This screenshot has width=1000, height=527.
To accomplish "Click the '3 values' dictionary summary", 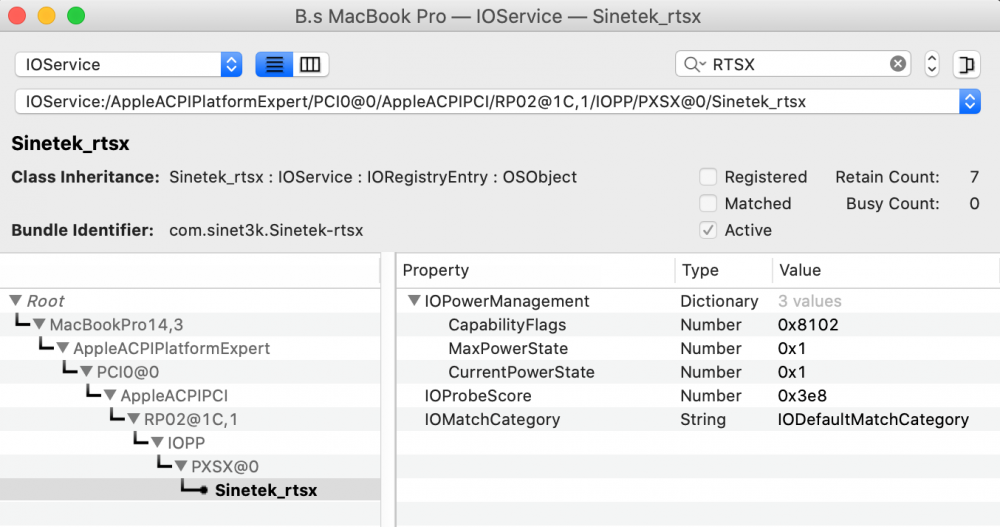I will pos(809,301).
